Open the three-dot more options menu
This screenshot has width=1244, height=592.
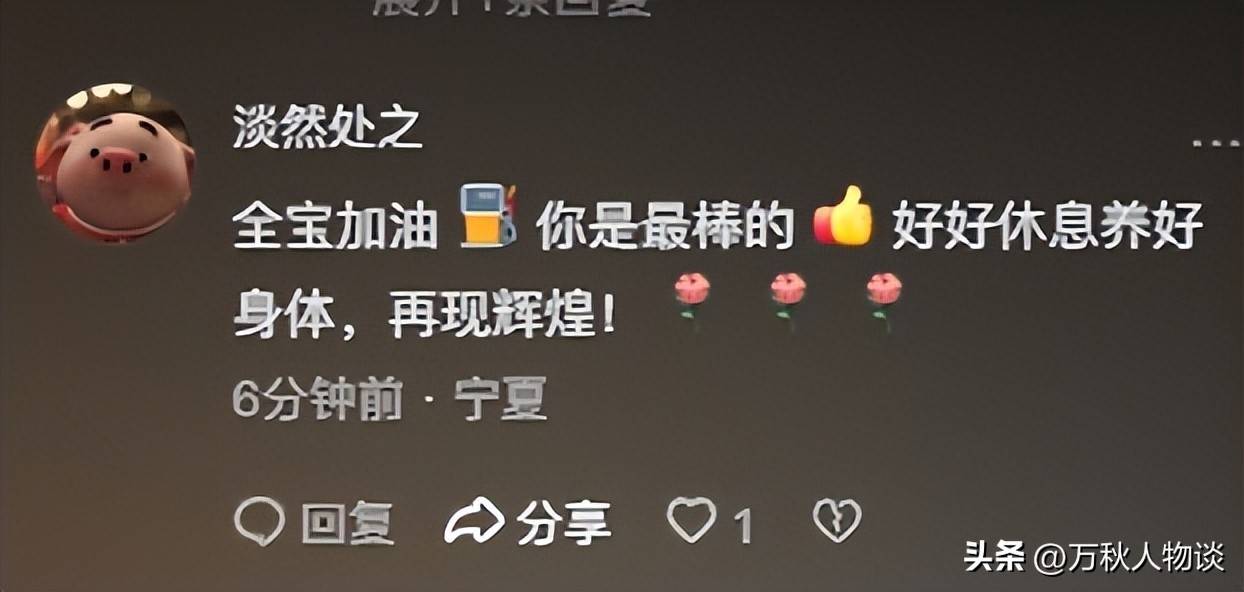[x=1217, y=144]
